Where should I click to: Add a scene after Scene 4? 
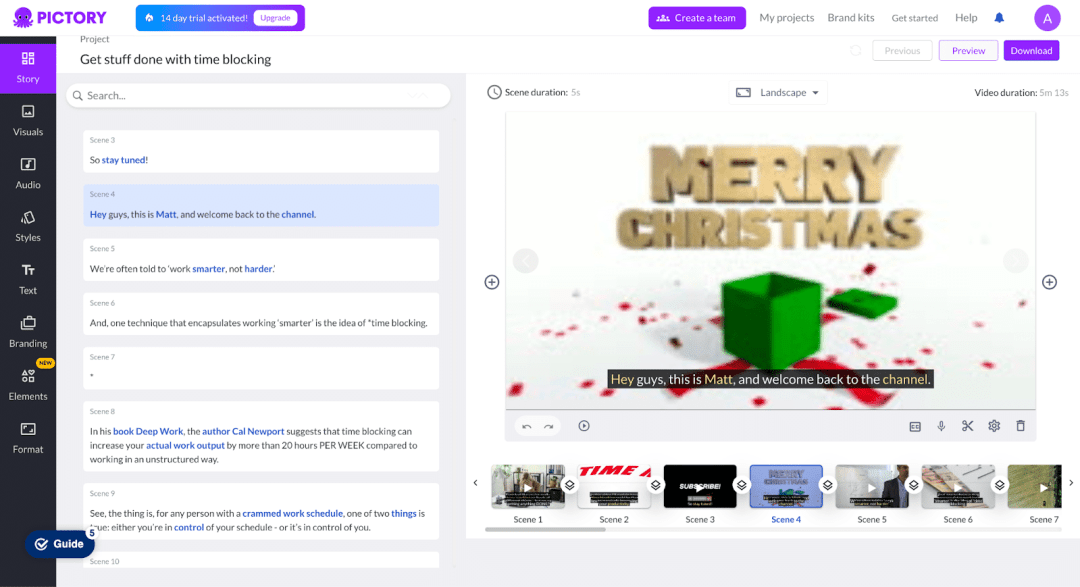(x=1049, y=282)
